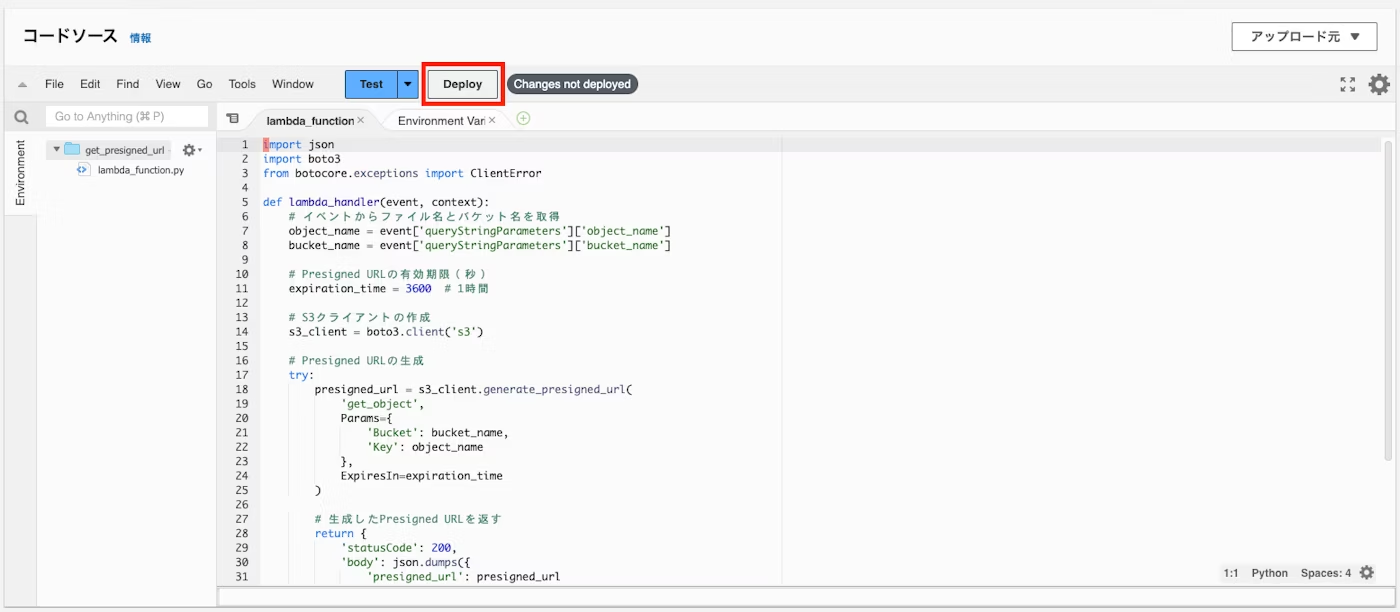This screenshot has height=612, width=1400.
Task: Open the Test button dropdown arrow
Action: click(408, 84)
